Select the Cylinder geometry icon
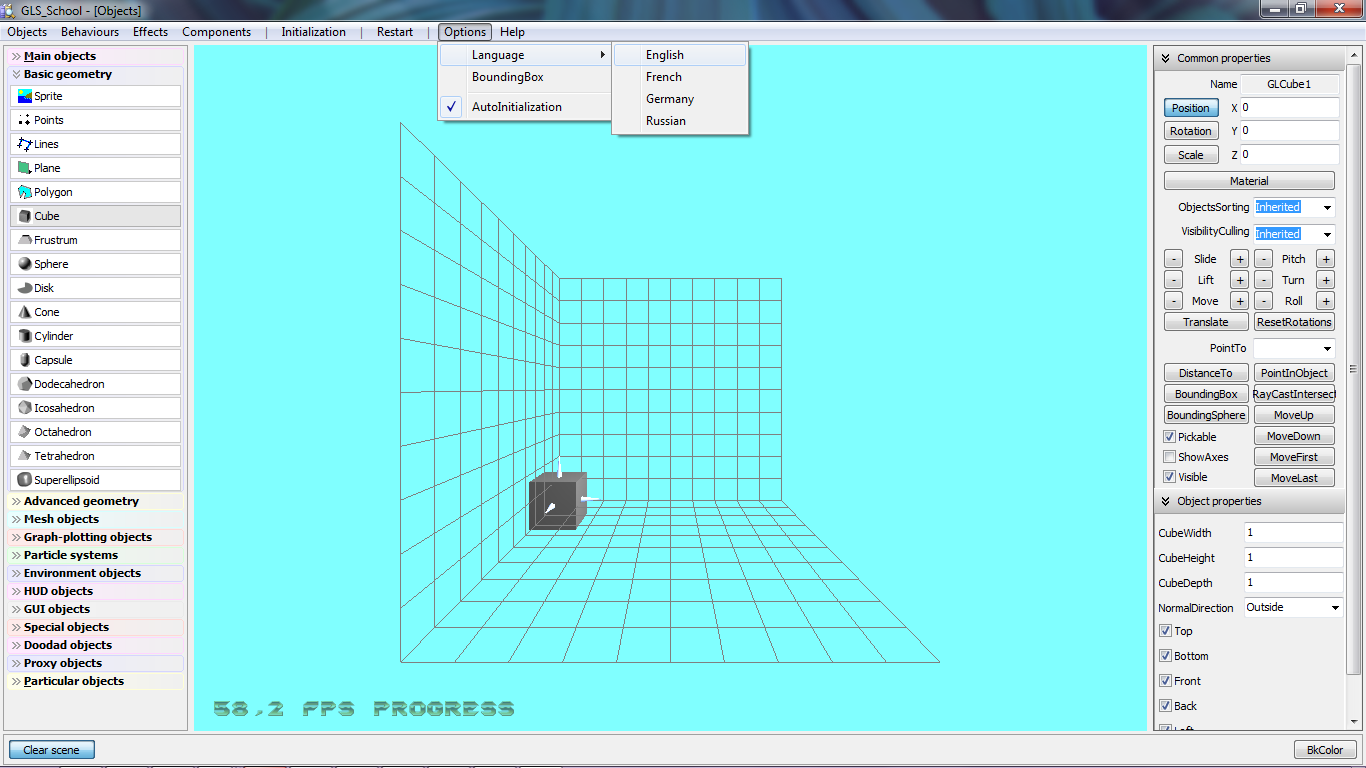Screen dimensions: 1366x768 (x=25, y=336)
